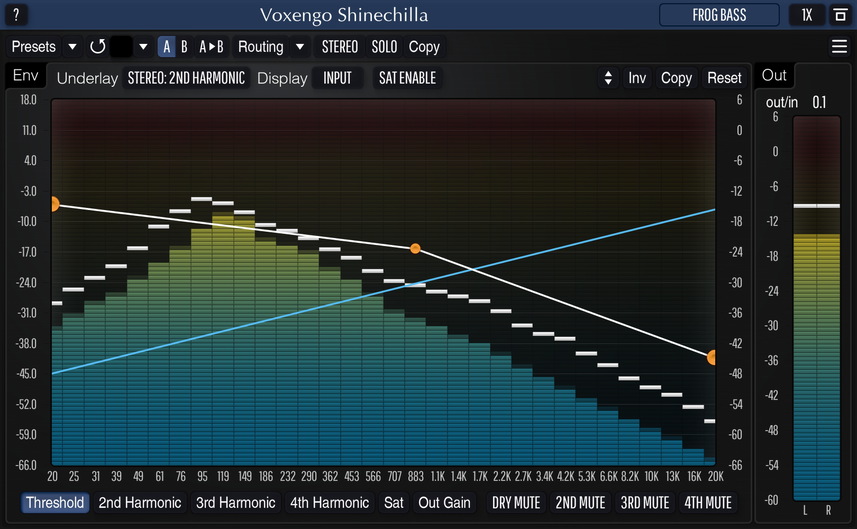Expand the Presets dropdown arrow

(72, 47)
